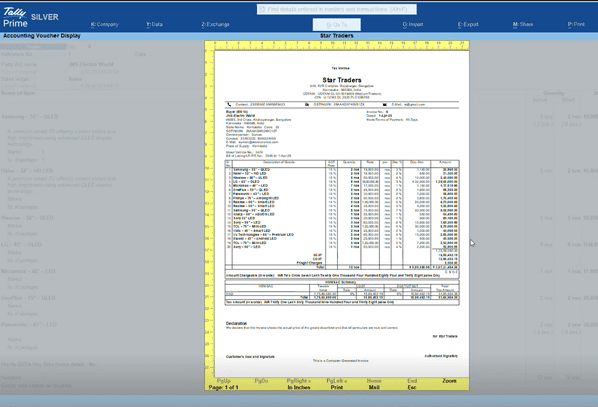Click the vertical ruler beside the preview
Viewport: 598px width, 407px height.
(x=209, y=214)
